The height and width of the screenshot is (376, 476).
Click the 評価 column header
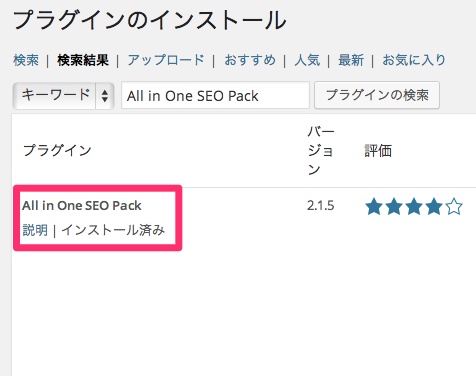pyautogui.click(x=378, y=151)
